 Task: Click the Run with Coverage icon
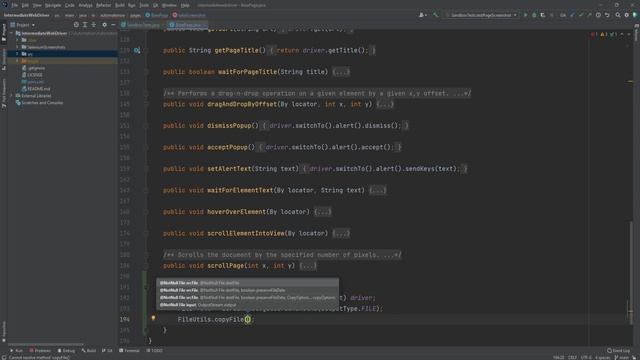[543, 15]
